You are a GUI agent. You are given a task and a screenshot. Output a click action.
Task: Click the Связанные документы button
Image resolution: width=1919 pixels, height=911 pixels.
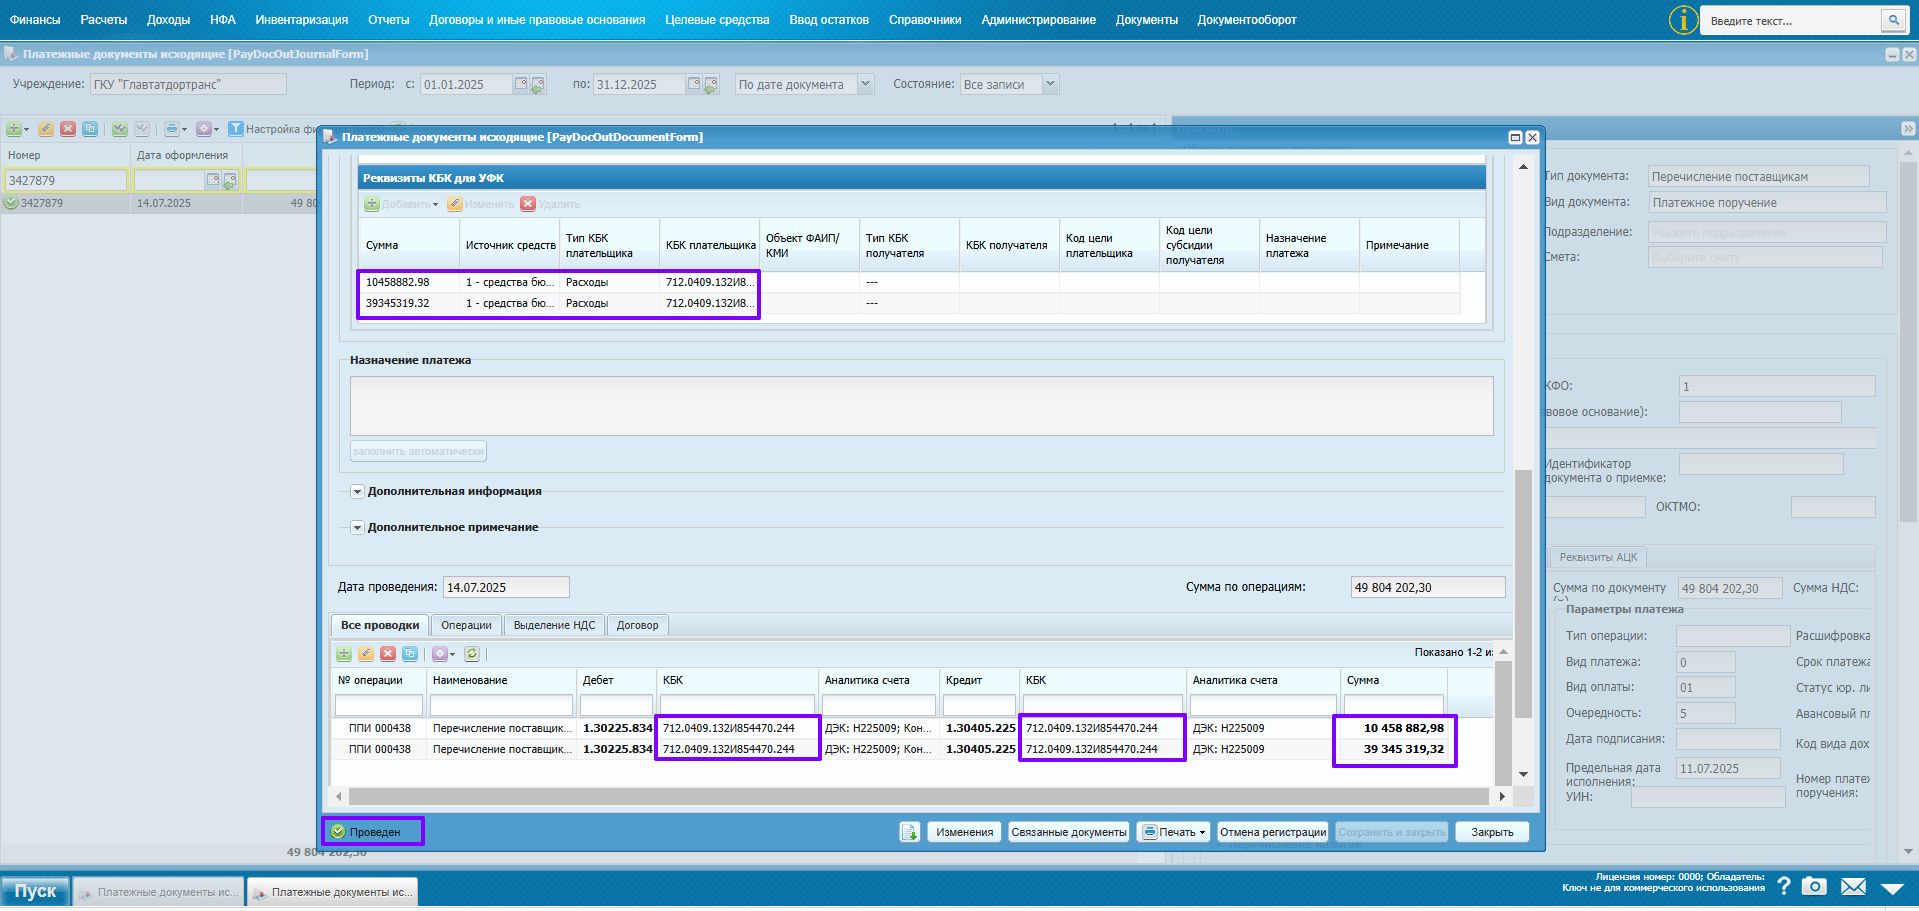1069,832
